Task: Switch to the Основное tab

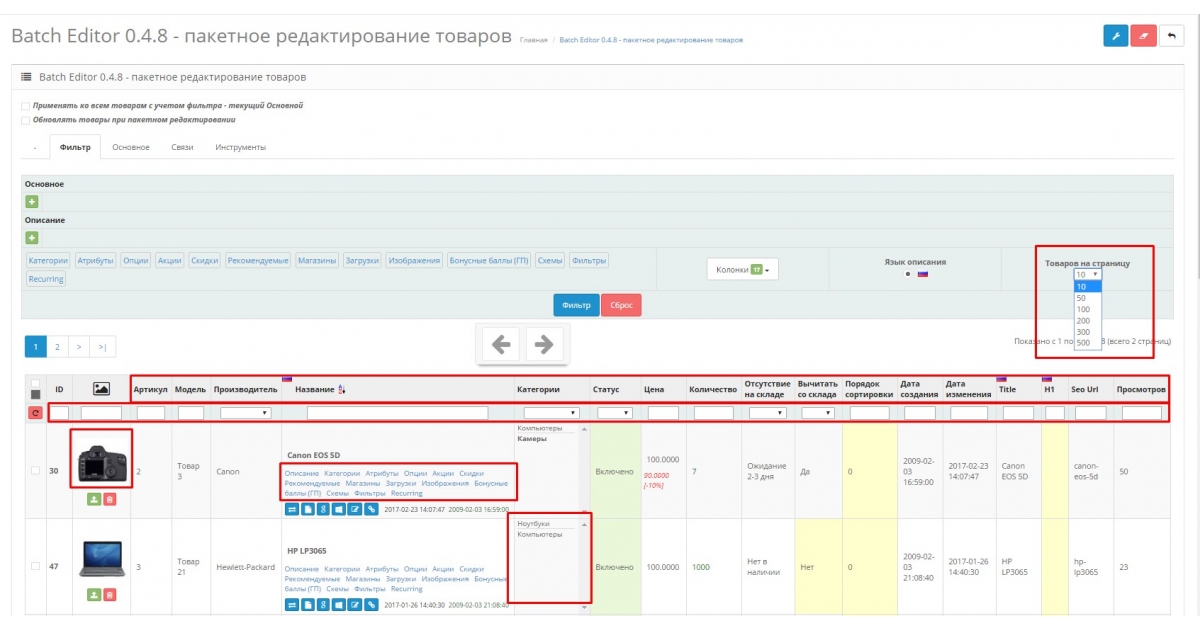Action: 132,146
